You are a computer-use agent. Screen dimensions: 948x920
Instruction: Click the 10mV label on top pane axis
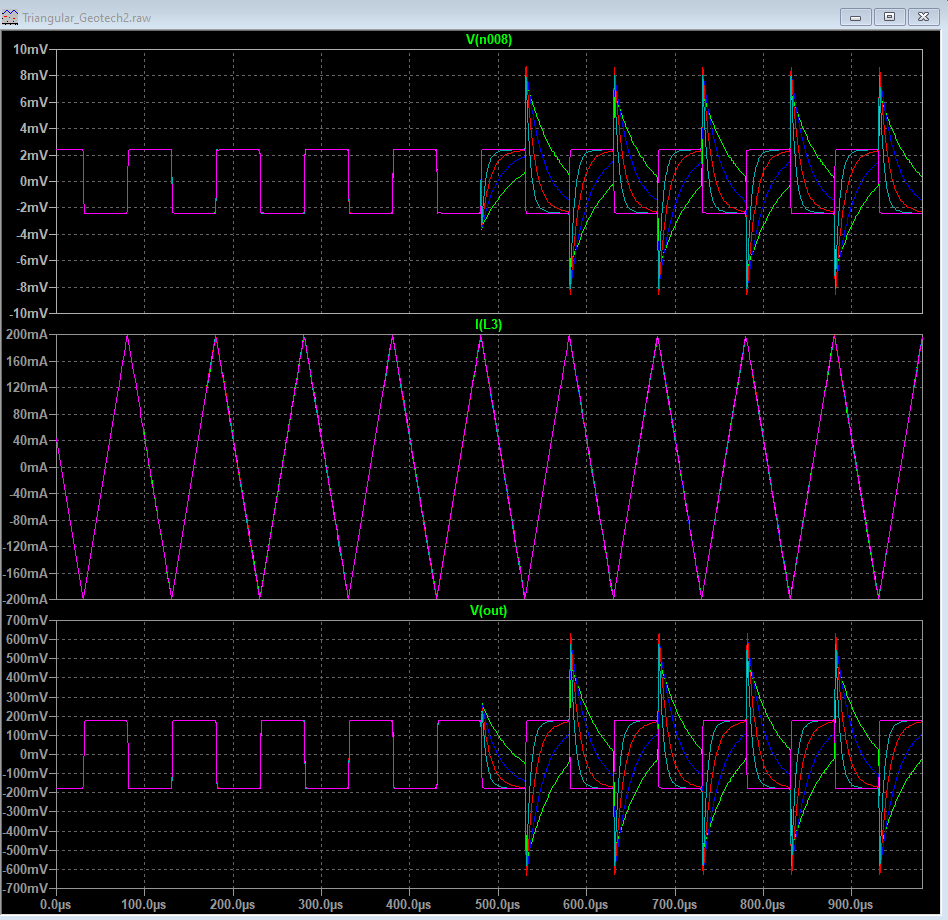30,49
